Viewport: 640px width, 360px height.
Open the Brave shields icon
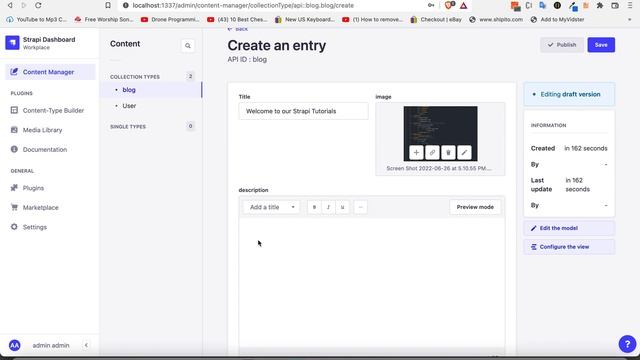[450, 5]
